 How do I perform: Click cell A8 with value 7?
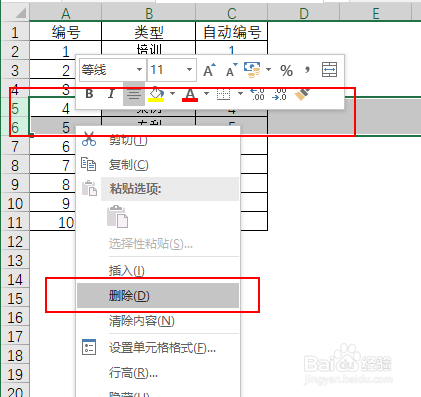point(53,165)
